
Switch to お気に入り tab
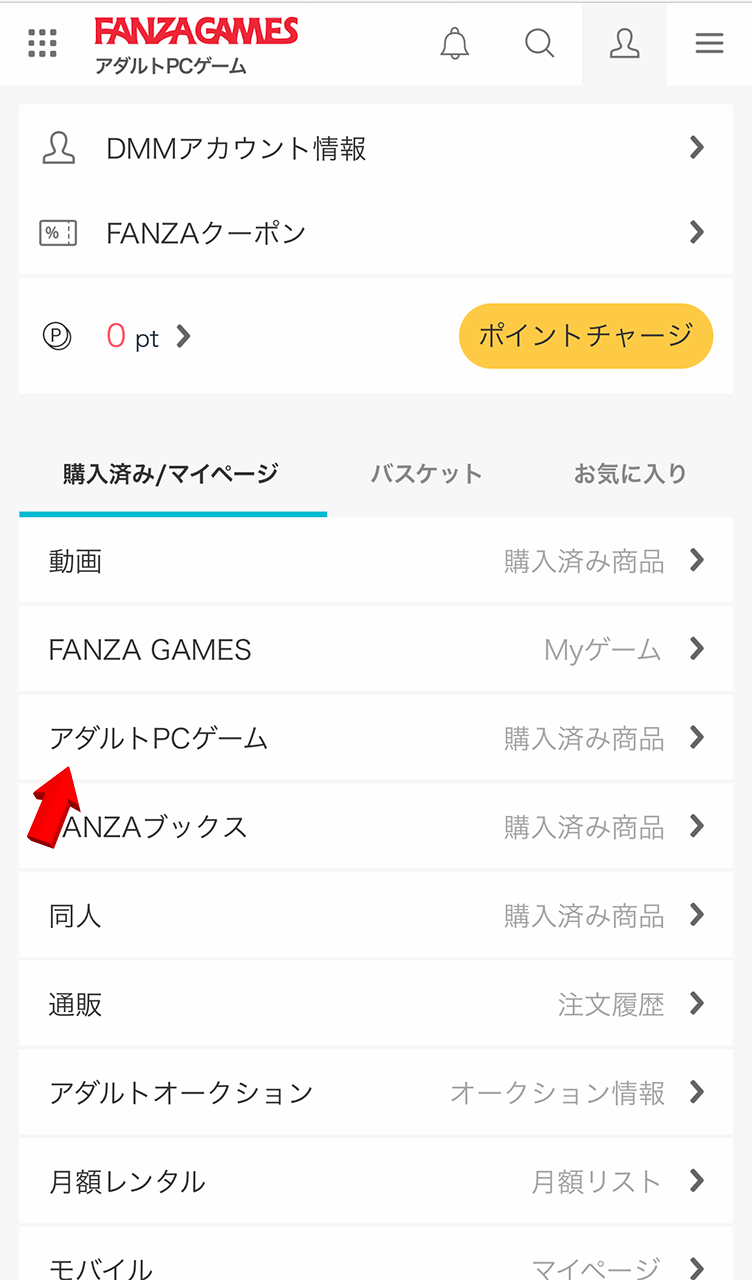630,474
